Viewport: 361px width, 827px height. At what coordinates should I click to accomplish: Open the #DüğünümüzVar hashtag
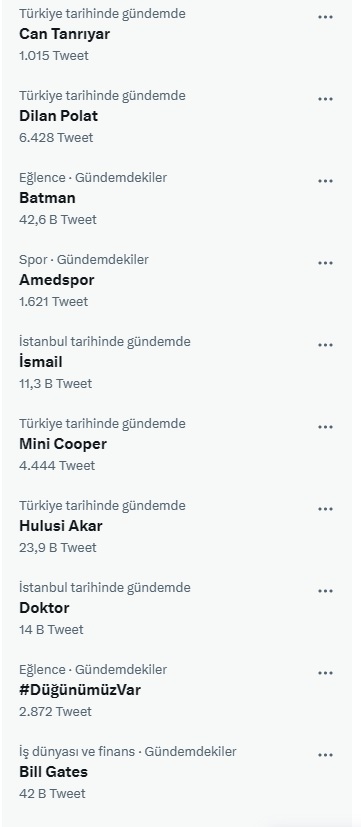(x=80, y=690)
